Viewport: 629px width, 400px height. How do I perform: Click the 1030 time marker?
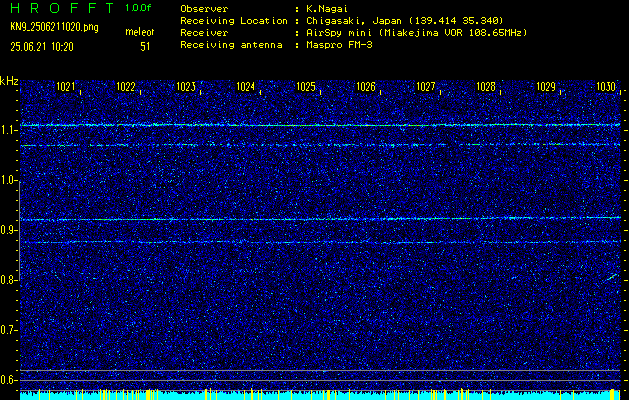coord(606,87)
